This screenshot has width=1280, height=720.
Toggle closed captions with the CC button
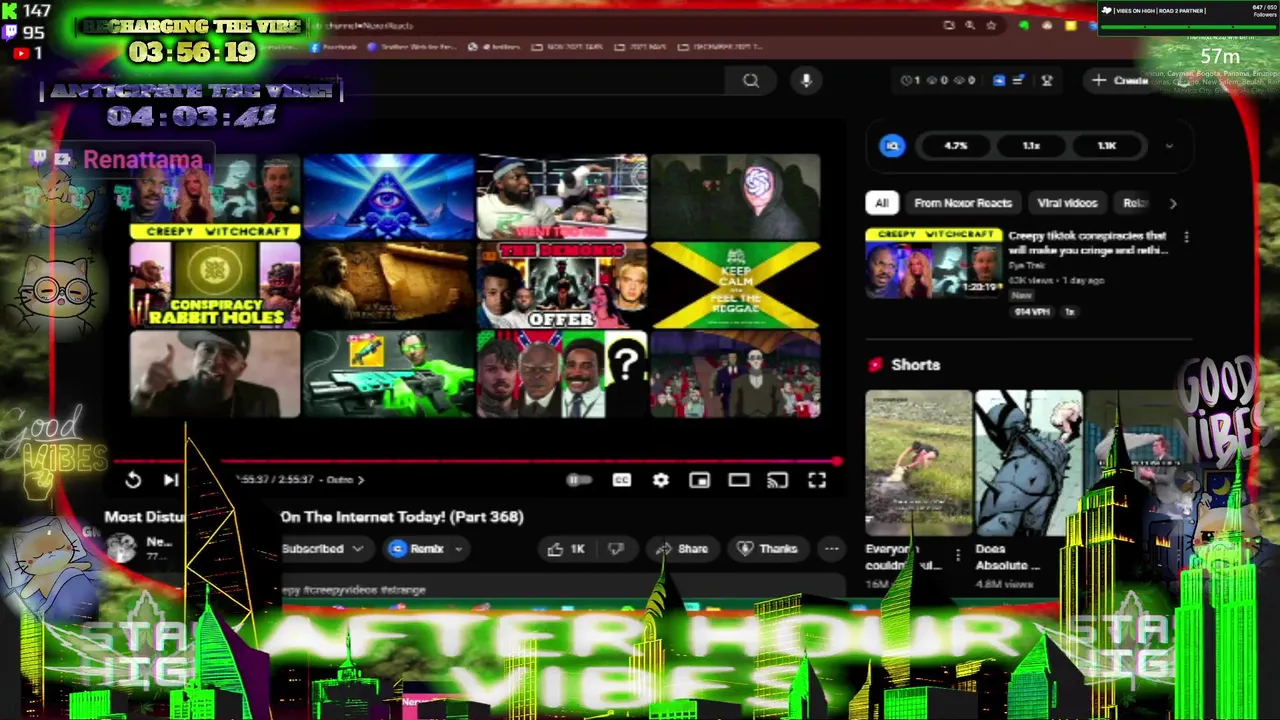[621, 481]
